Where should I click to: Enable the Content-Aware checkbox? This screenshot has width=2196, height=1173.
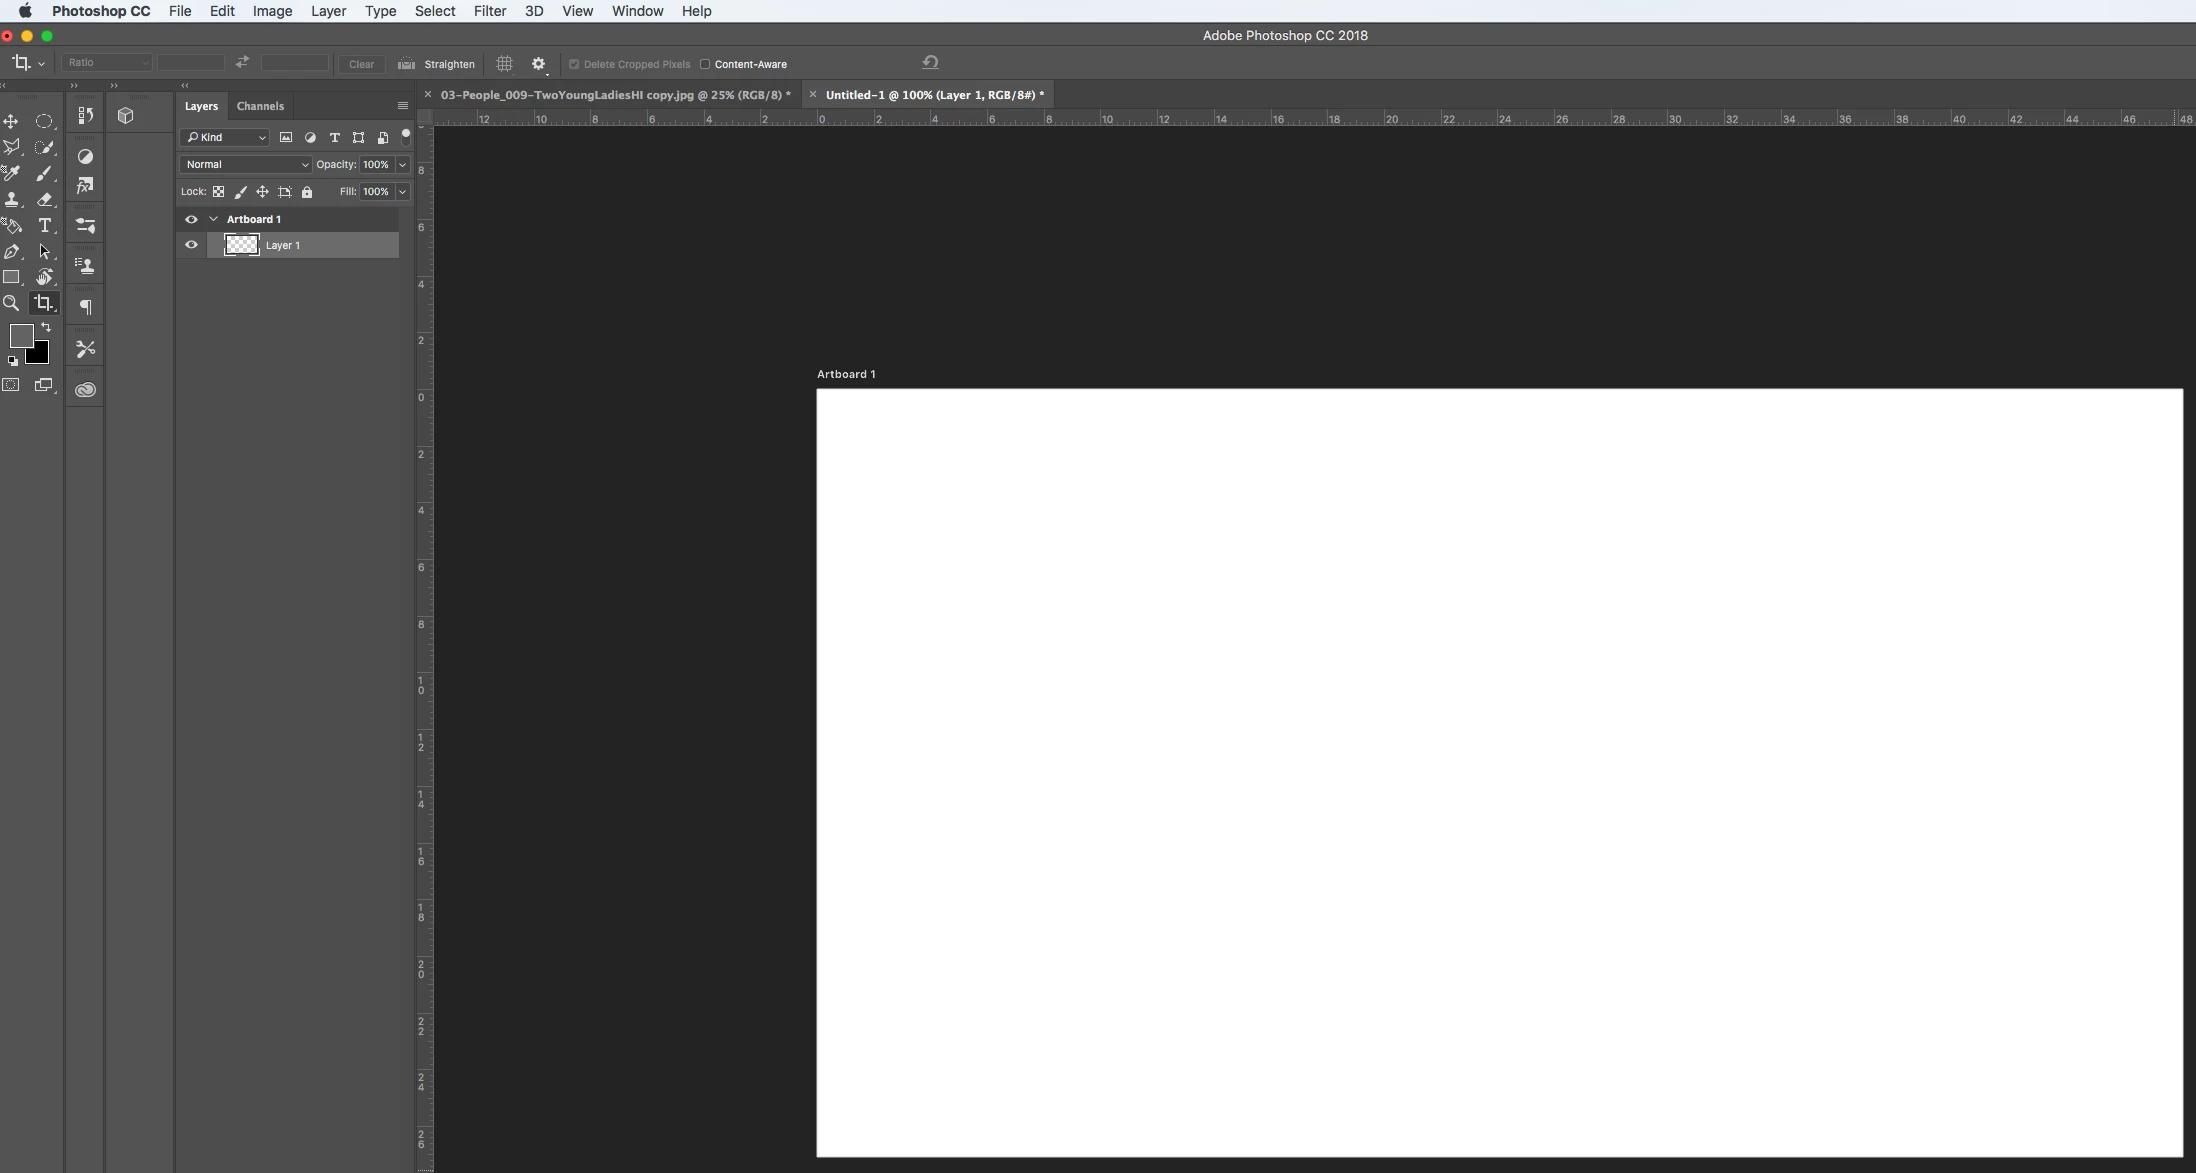pos(705,64)
